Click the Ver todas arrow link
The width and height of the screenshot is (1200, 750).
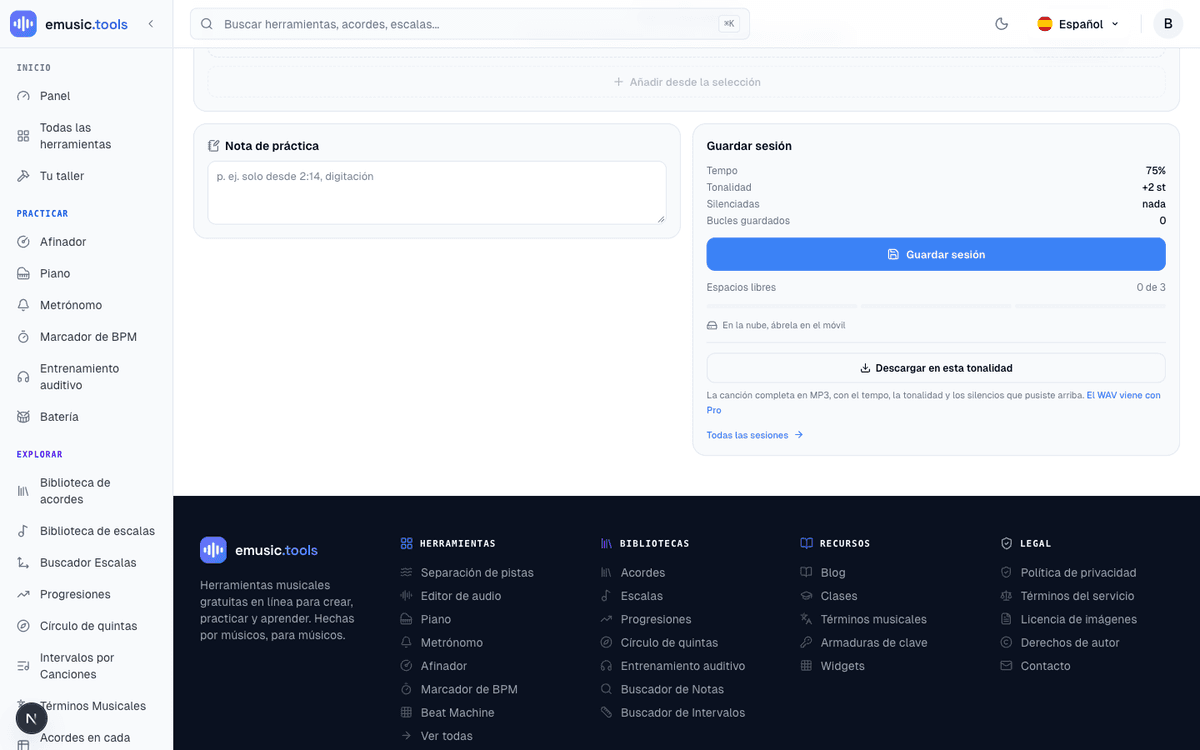point(437,736)
